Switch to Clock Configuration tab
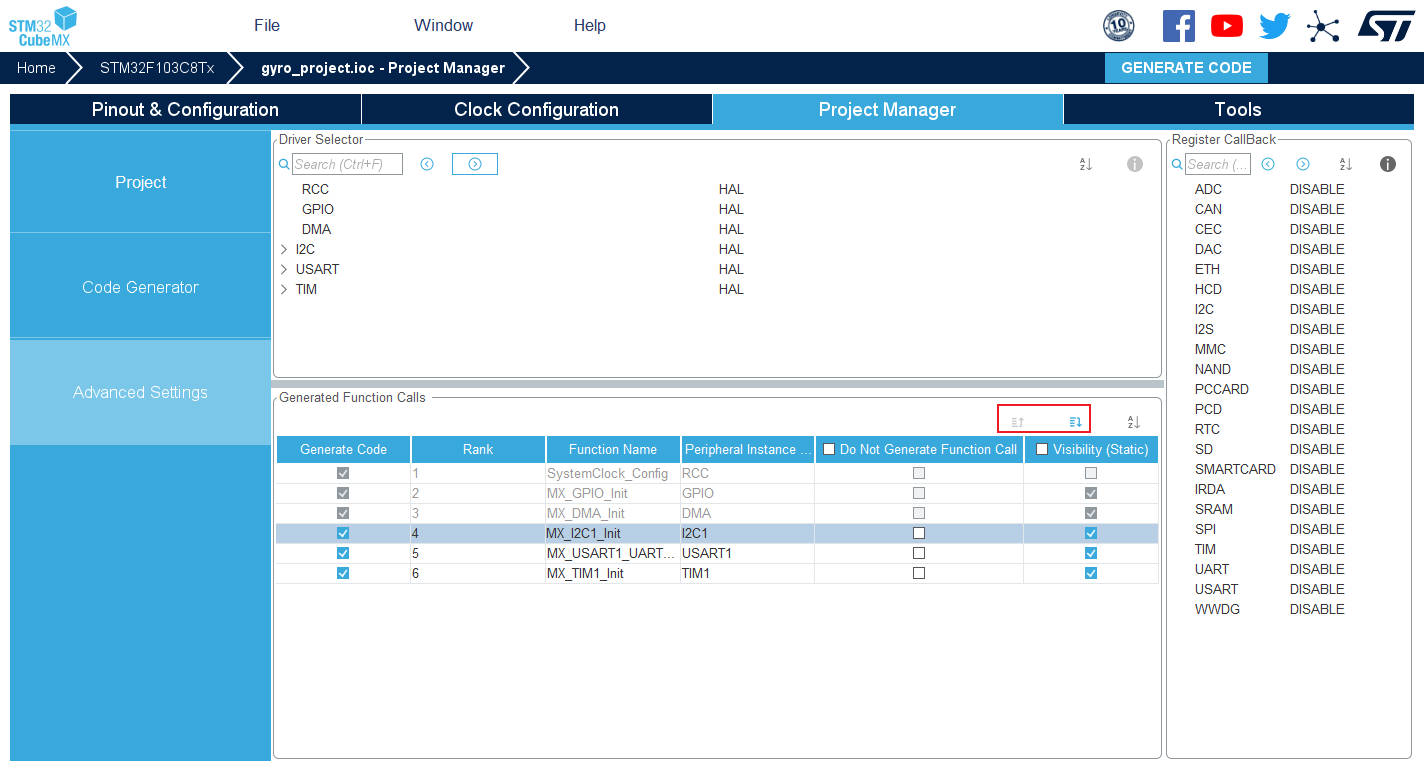This screenshot has height=771, width=1424. pos(537,109)
